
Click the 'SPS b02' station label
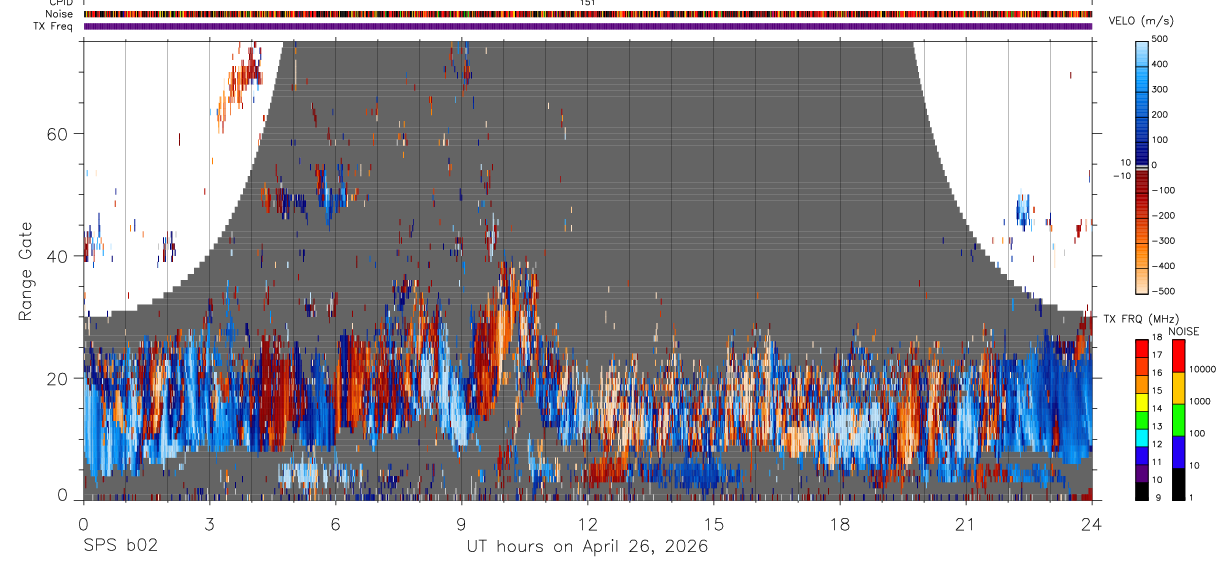[x=120, y=547]
